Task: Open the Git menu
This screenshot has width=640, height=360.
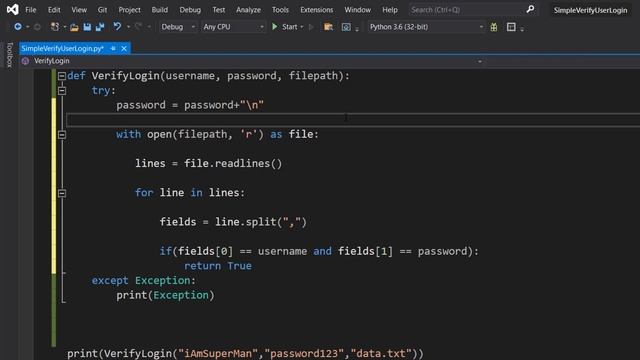Action: pos(102,9)
